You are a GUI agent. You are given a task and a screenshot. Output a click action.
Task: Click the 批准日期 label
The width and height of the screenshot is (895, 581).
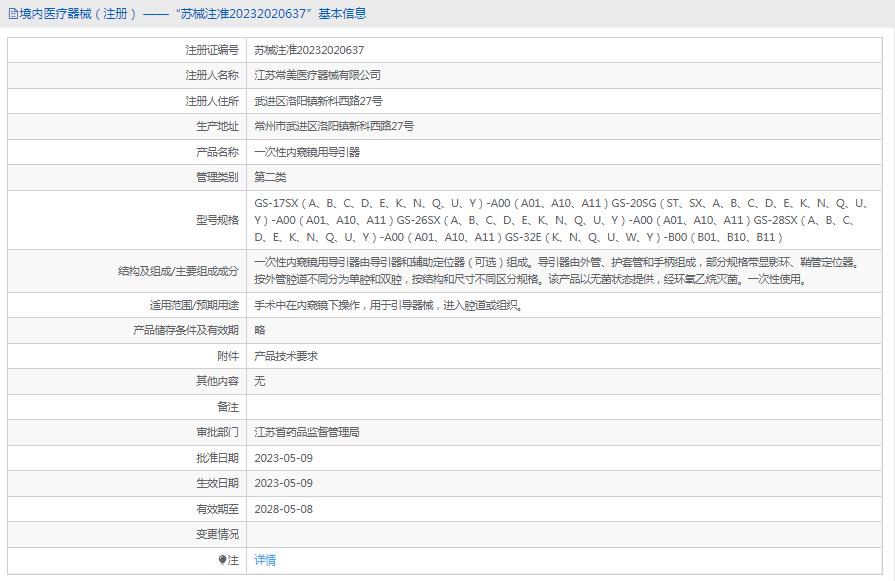217,458
